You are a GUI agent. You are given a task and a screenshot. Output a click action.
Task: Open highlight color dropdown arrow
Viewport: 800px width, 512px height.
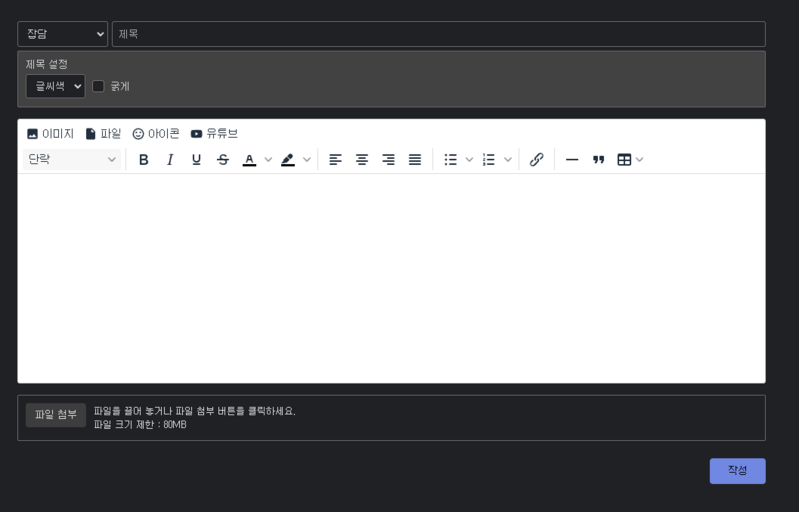307,160
